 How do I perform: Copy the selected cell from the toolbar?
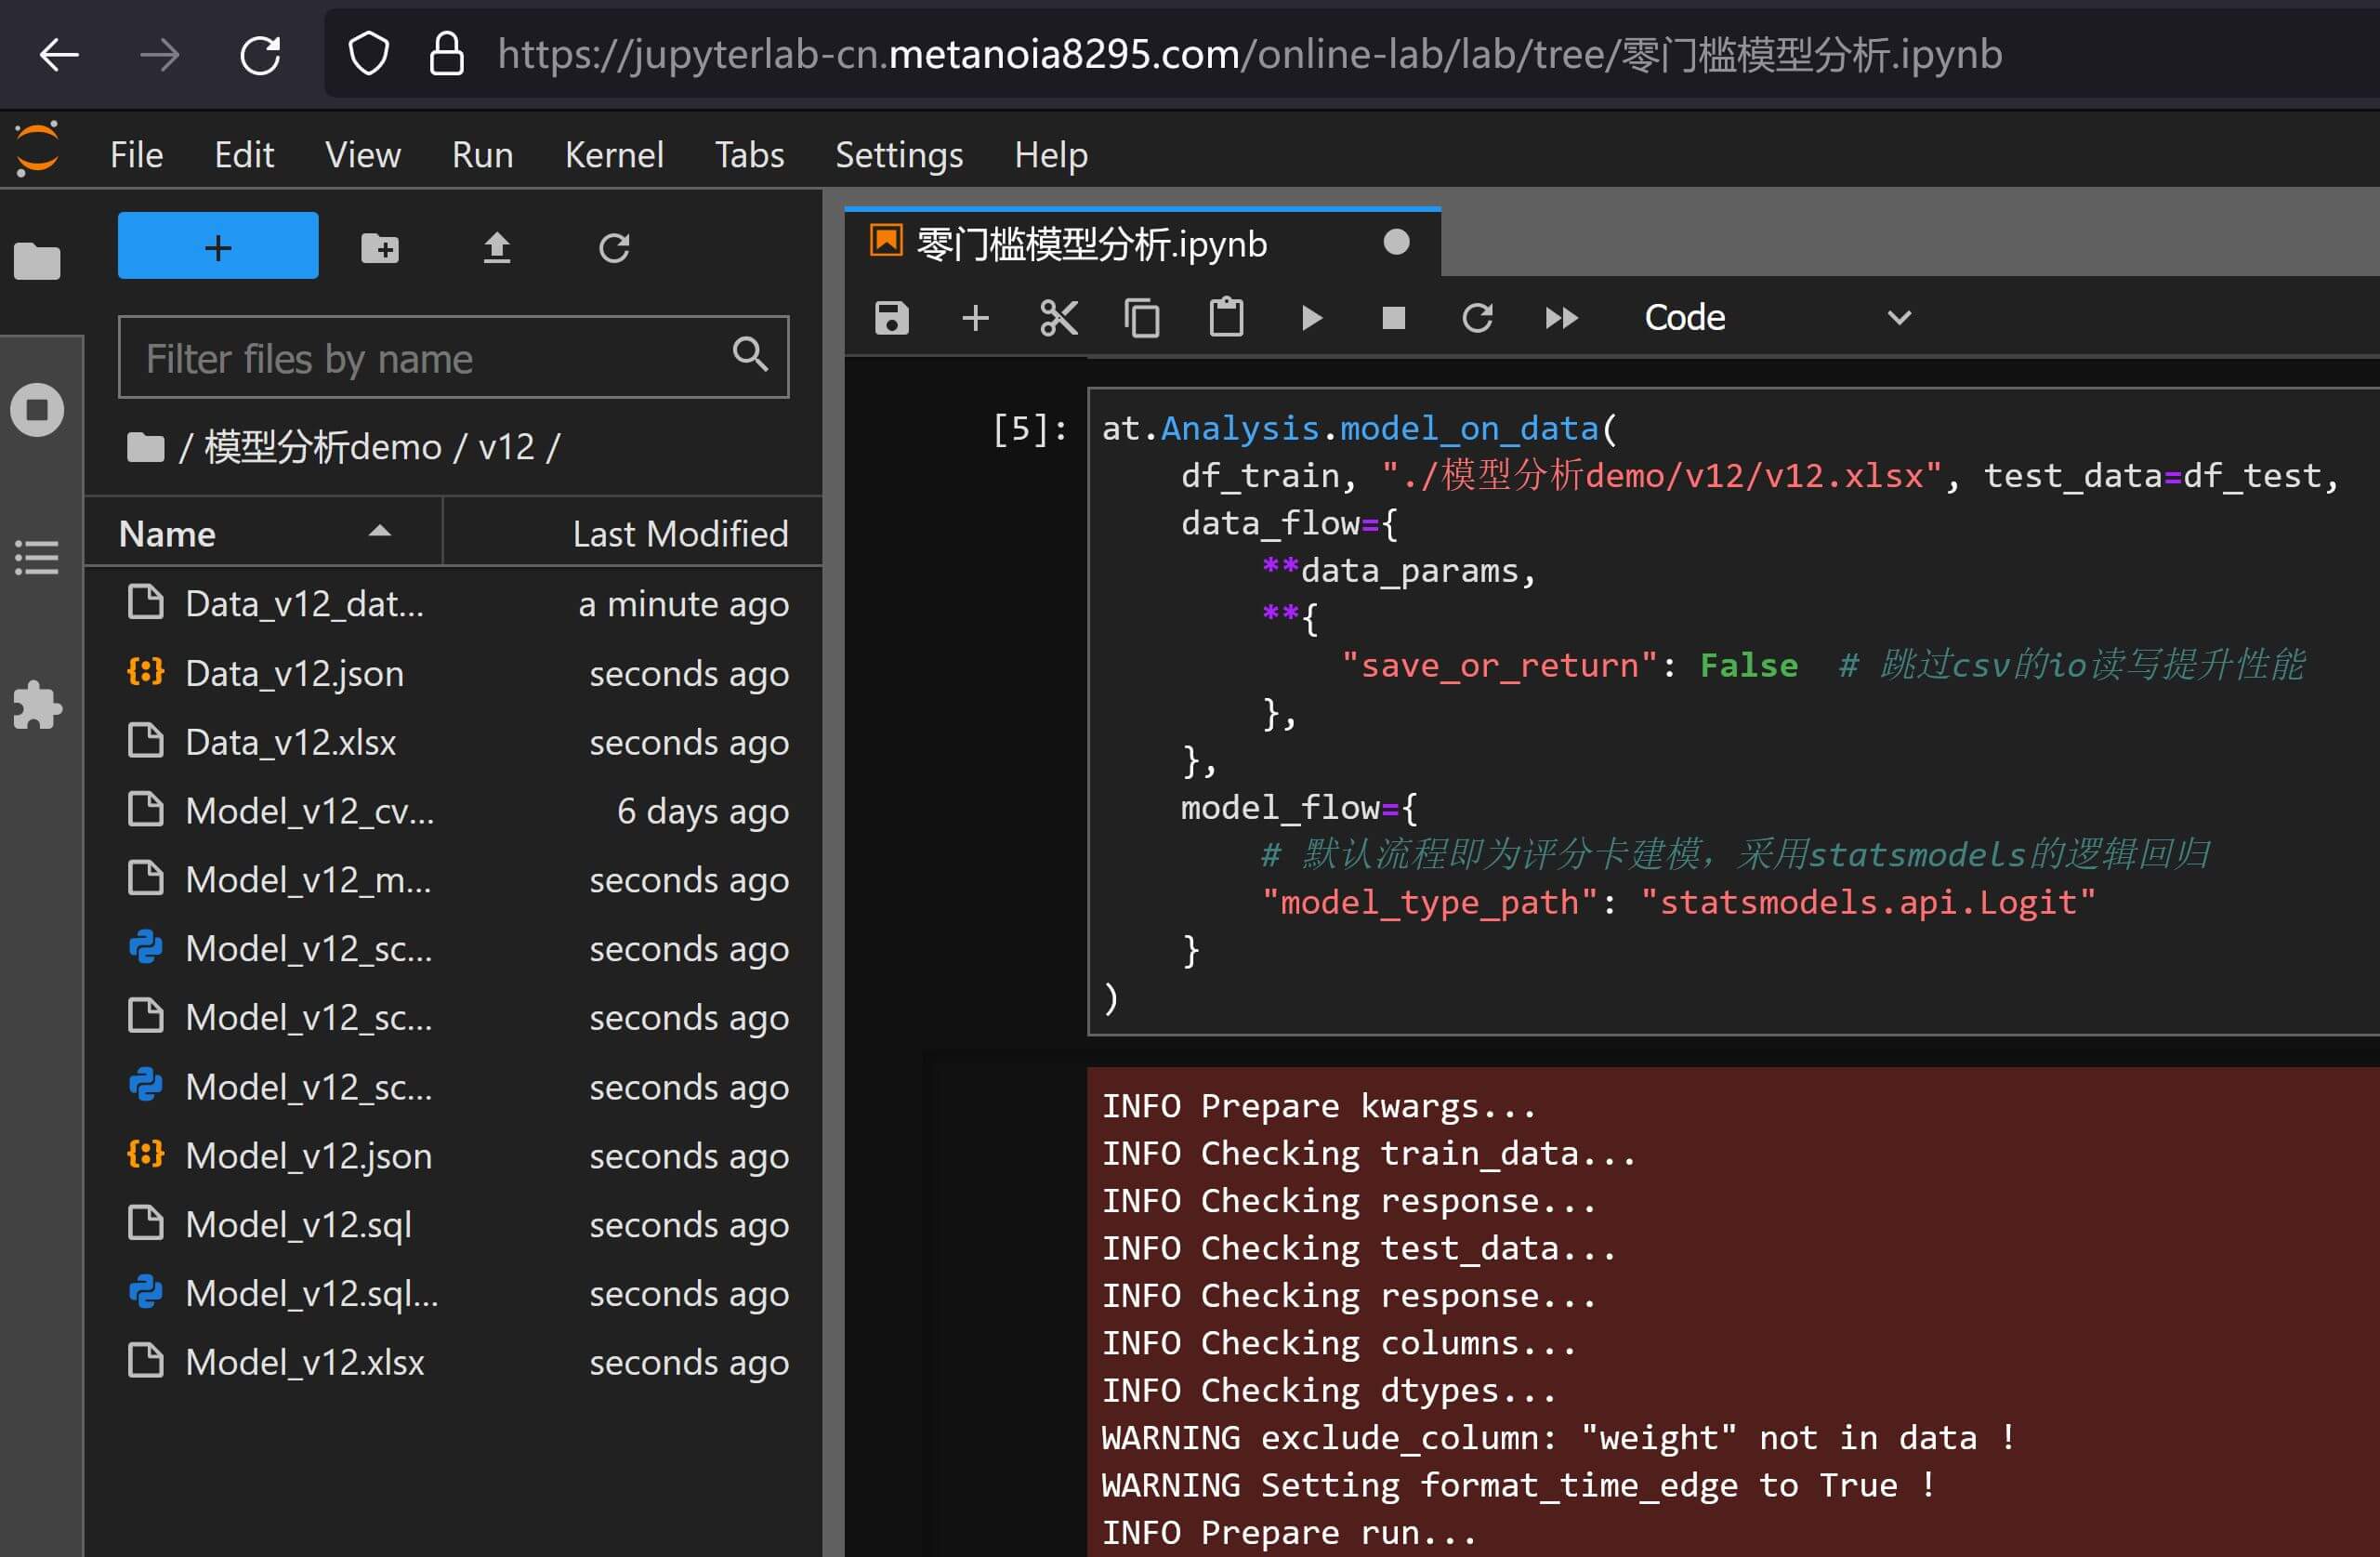[1142, 318]
